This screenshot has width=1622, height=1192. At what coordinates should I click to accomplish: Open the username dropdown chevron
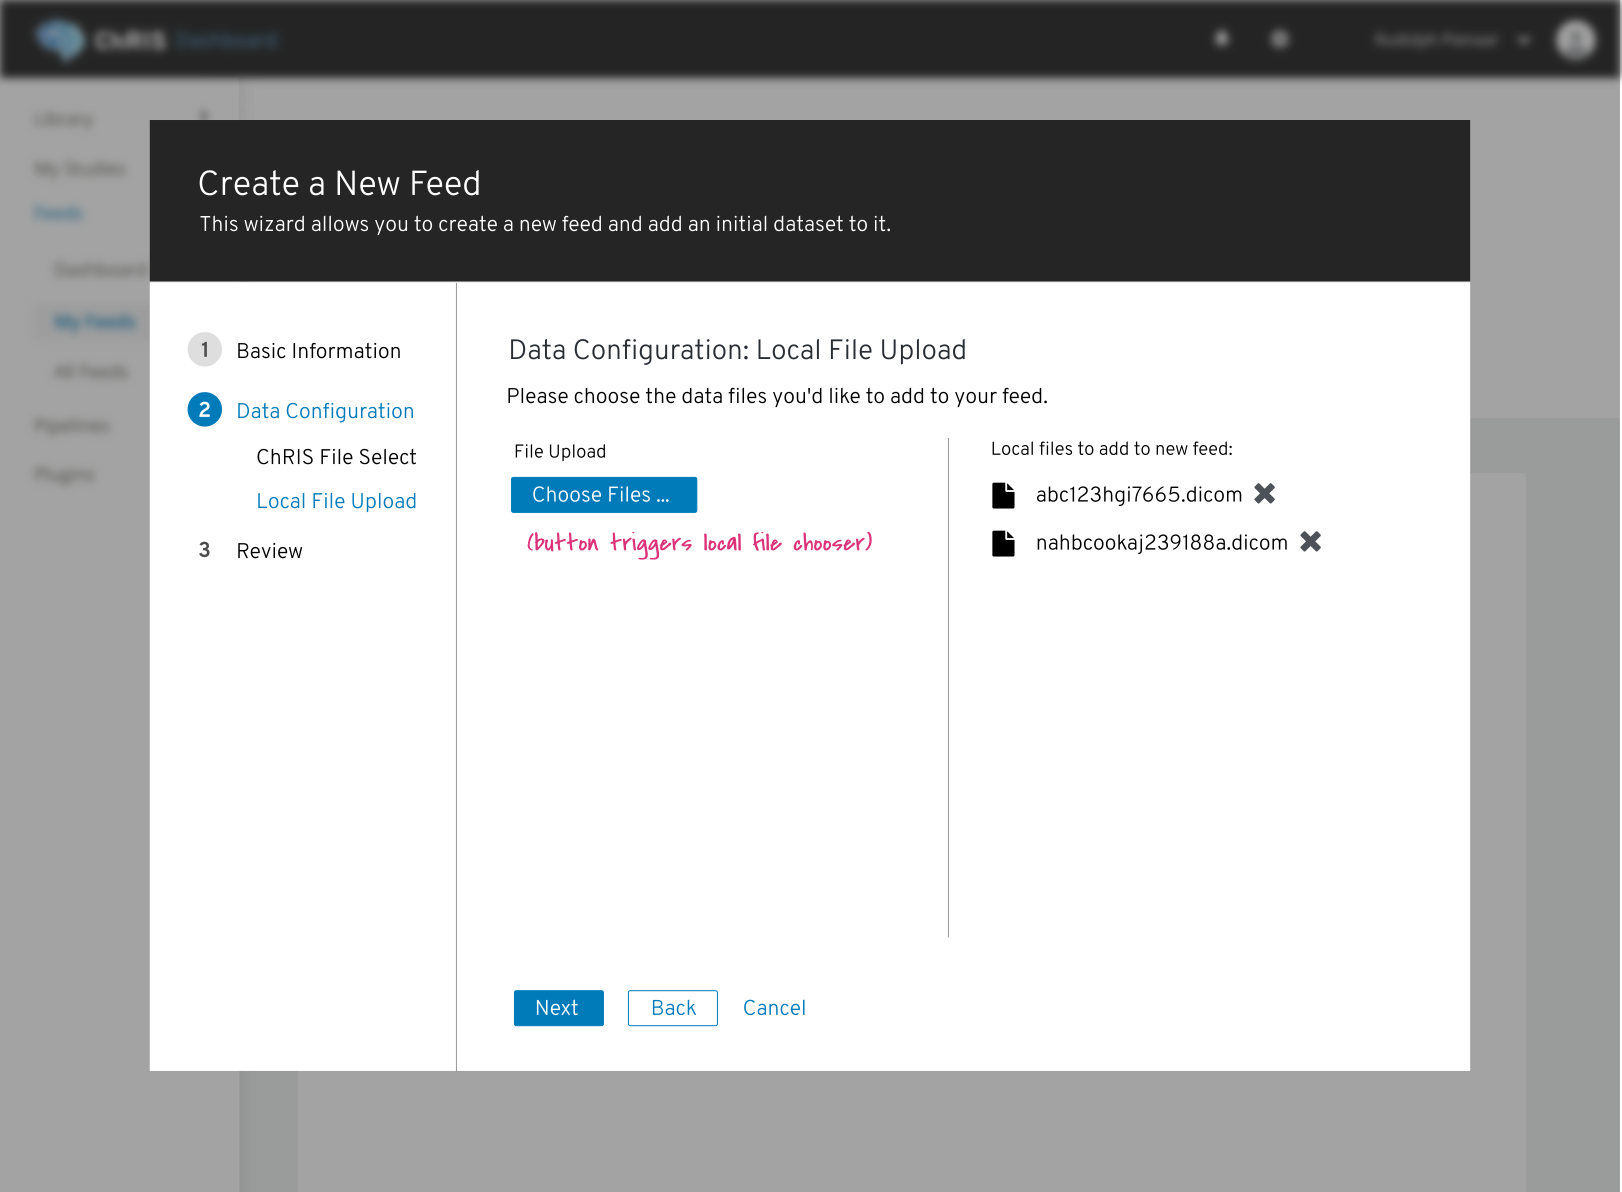pyautogui.click(x=1524, y=40)
